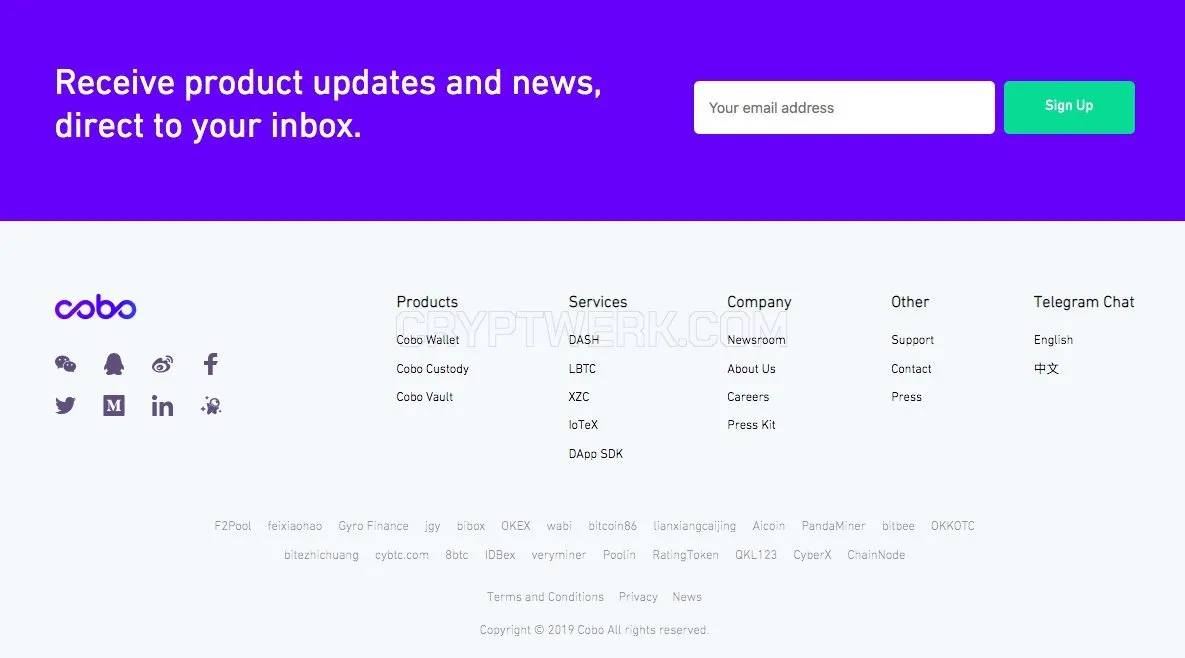Open the Weibo social icon
Screen dimensions: 1185x658
click(x=162, y=364)
